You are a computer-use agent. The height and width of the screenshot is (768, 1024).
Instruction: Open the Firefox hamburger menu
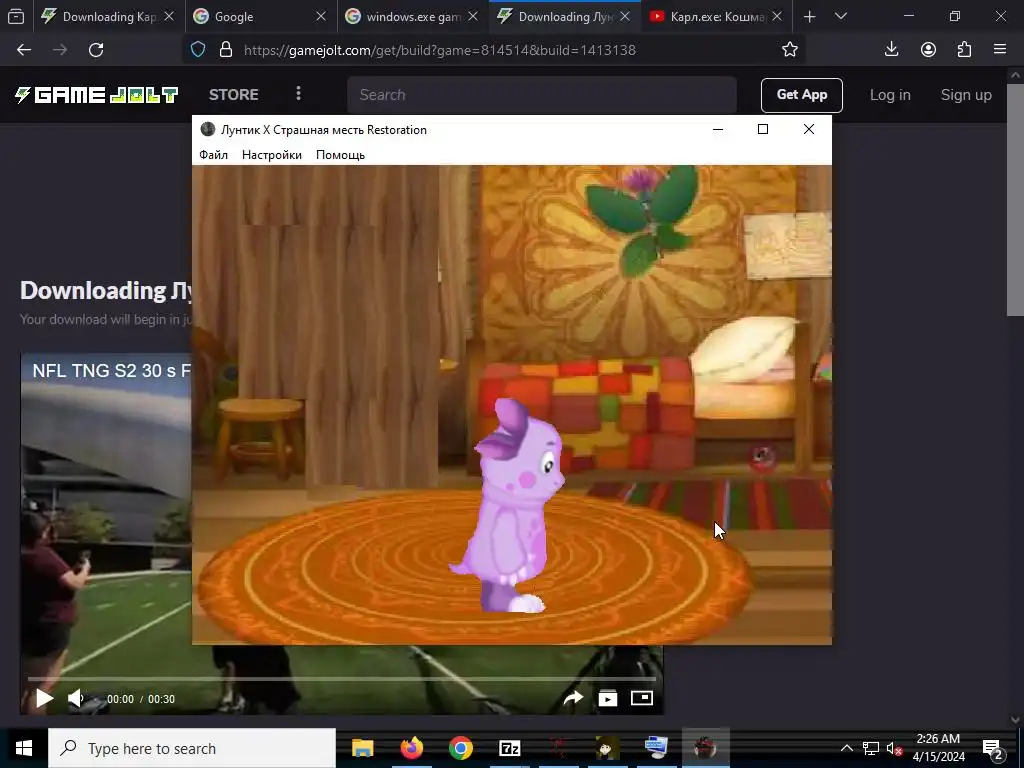click(x=1000, y=50)
